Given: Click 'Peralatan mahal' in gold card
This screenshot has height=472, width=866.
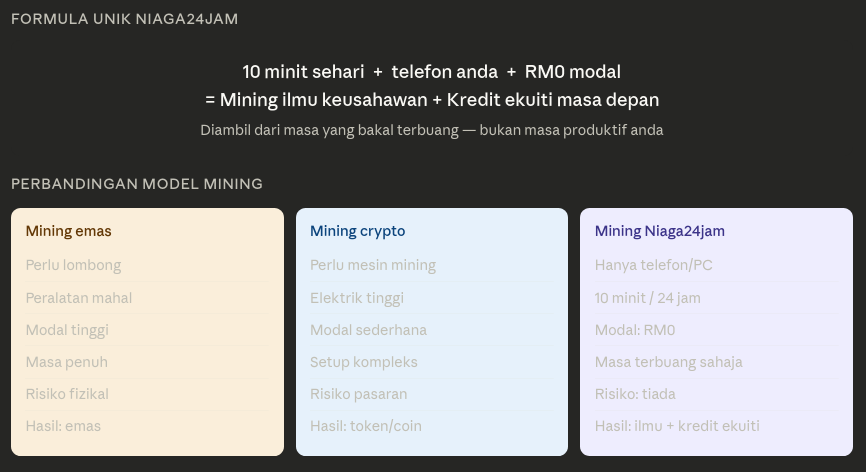Looking at the screenshot, I should [79, 298].
